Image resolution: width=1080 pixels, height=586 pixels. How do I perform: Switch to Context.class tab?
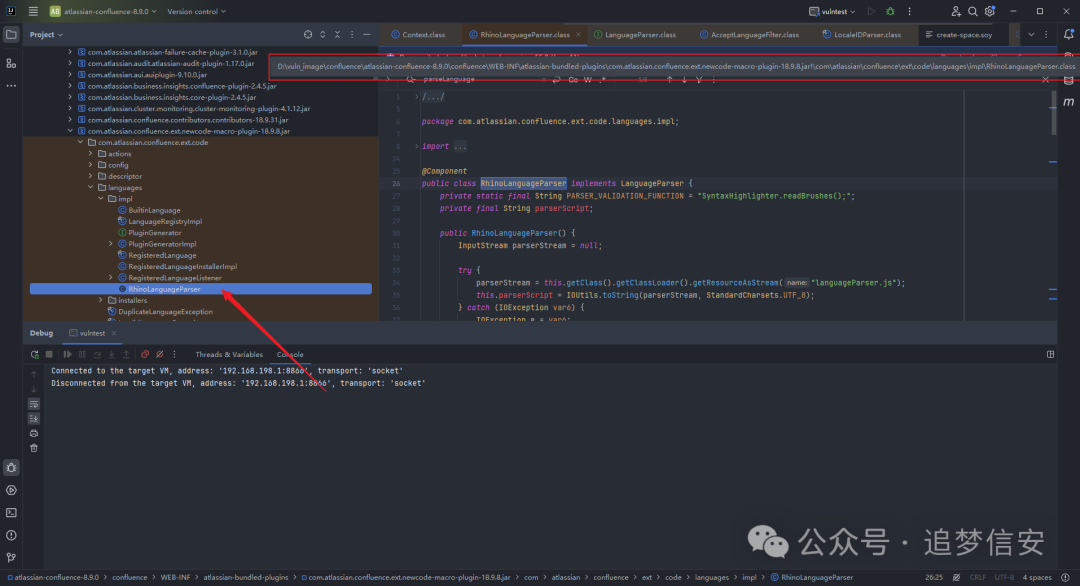[418, 34]
